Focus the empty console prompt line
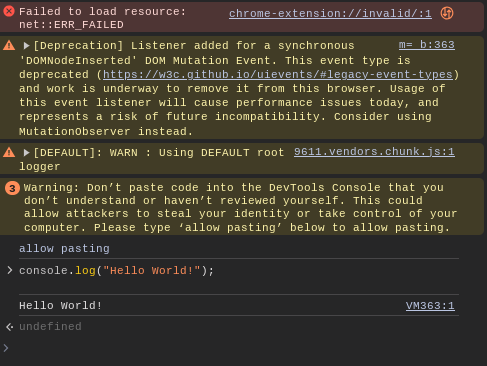This screenshot has width=487, height=366. [x=243, y=348]
